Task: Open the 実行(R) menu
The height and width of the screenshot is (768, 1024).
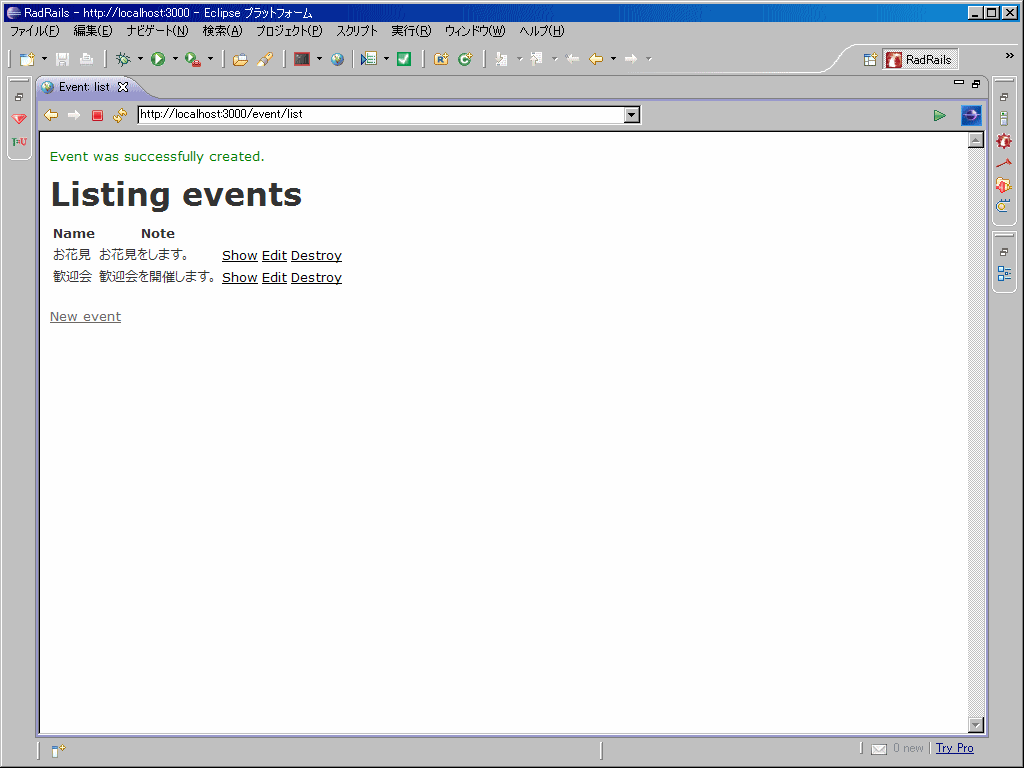Action: coord(411,31)
